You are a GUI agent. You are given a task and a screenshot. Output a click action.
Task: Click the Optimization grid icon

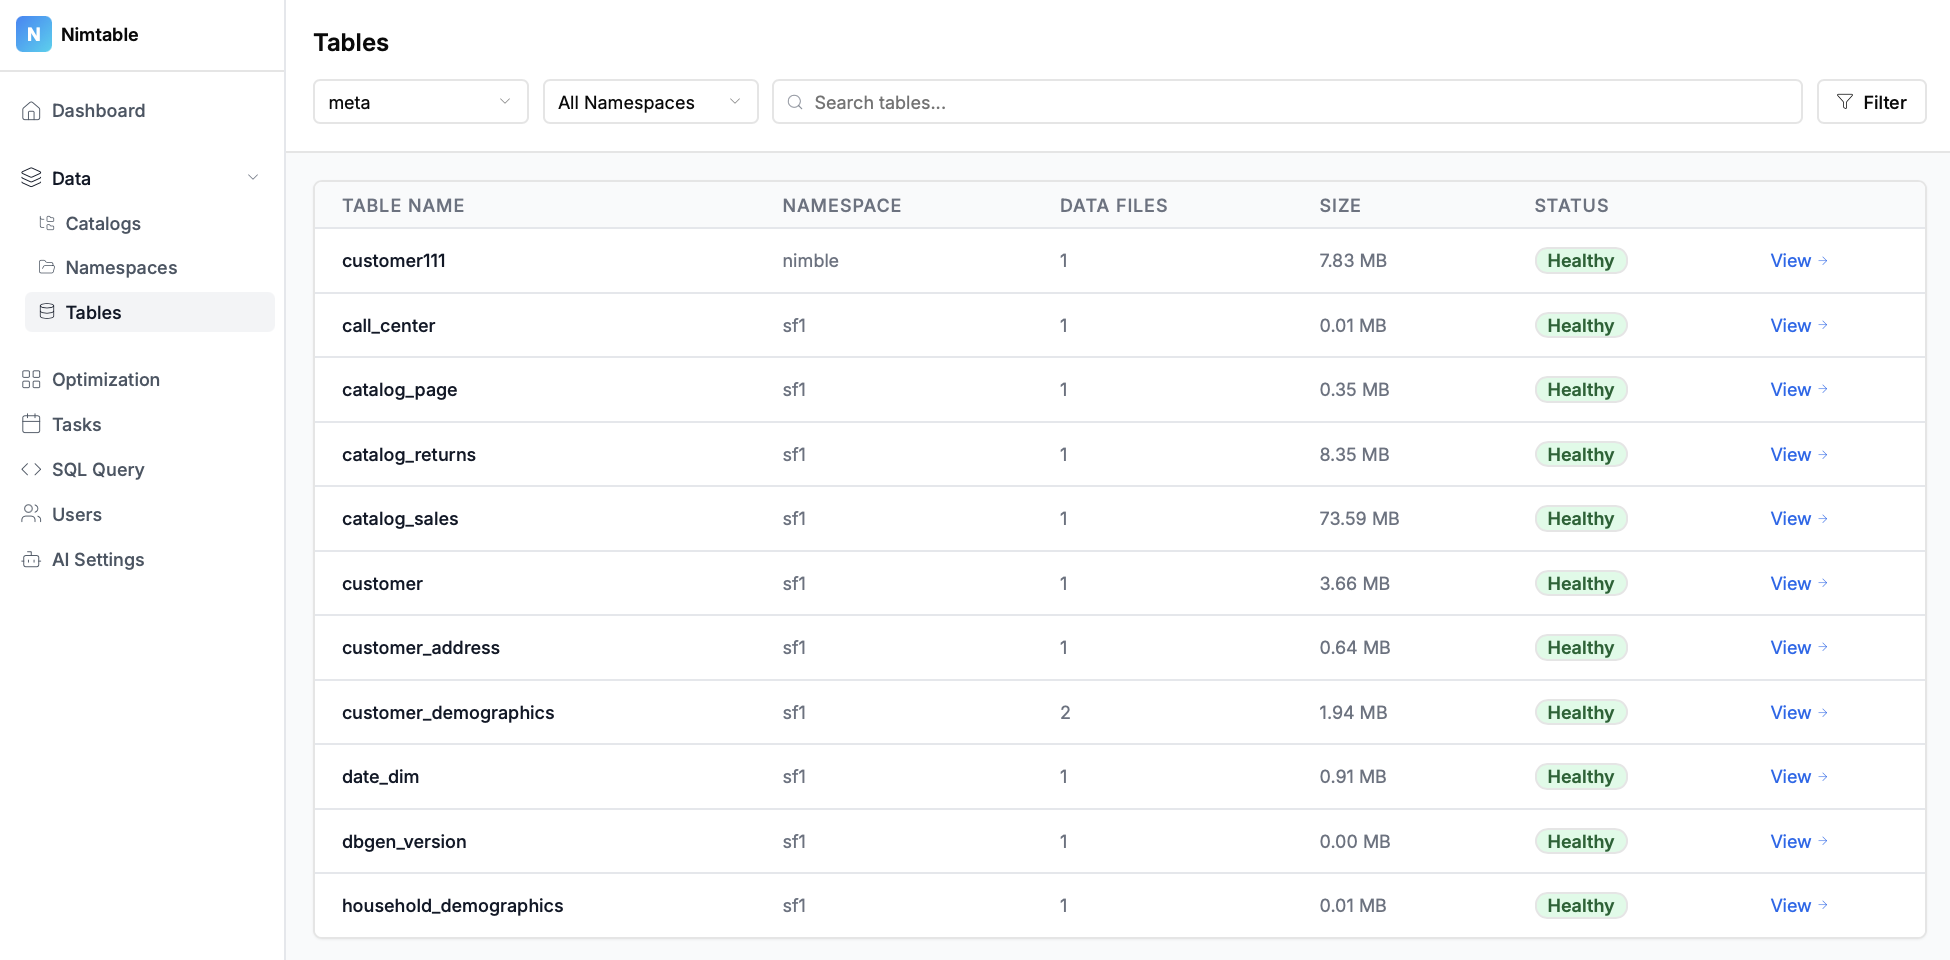(31, 379)
